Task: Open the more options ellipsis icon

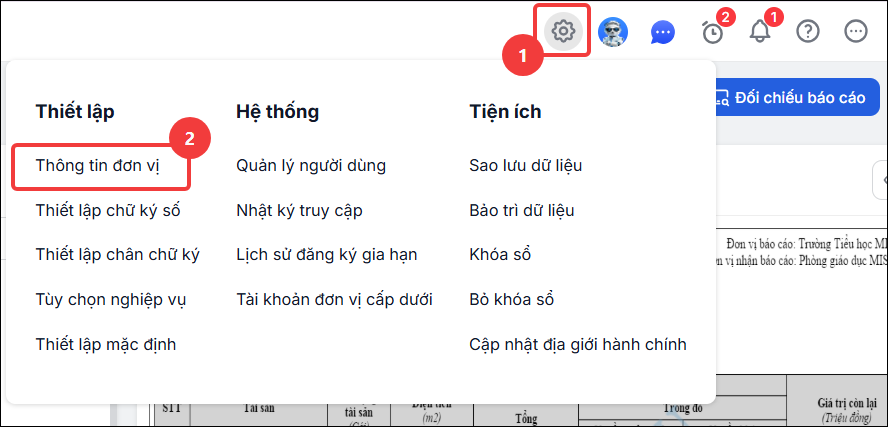Action: (x=856, y=32)
